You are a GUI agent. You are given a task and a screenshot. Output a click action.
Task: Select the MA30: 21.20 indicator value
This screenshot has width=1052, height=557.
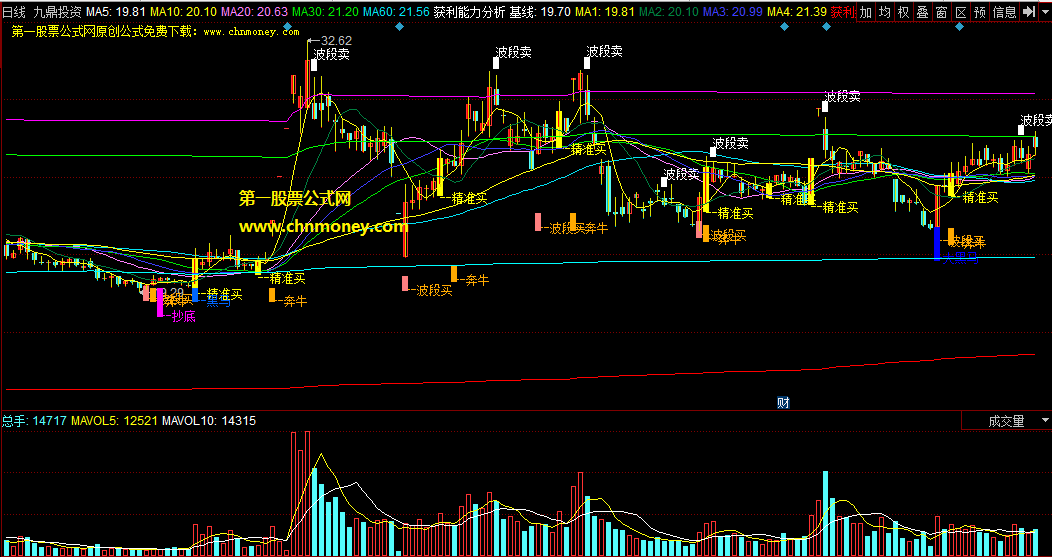[325, 11]
